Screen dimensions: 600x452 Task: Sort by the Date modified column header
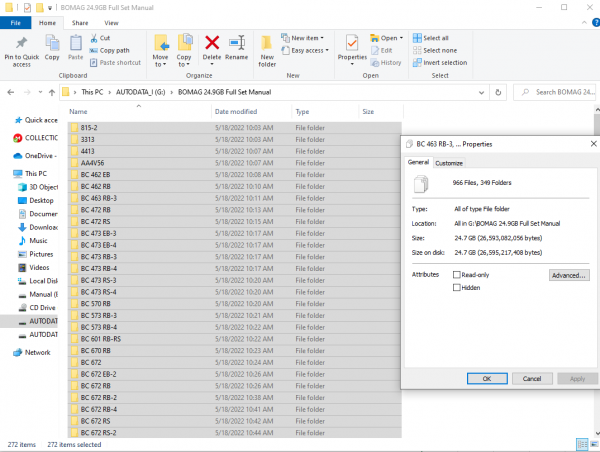[x=236, y=112]
